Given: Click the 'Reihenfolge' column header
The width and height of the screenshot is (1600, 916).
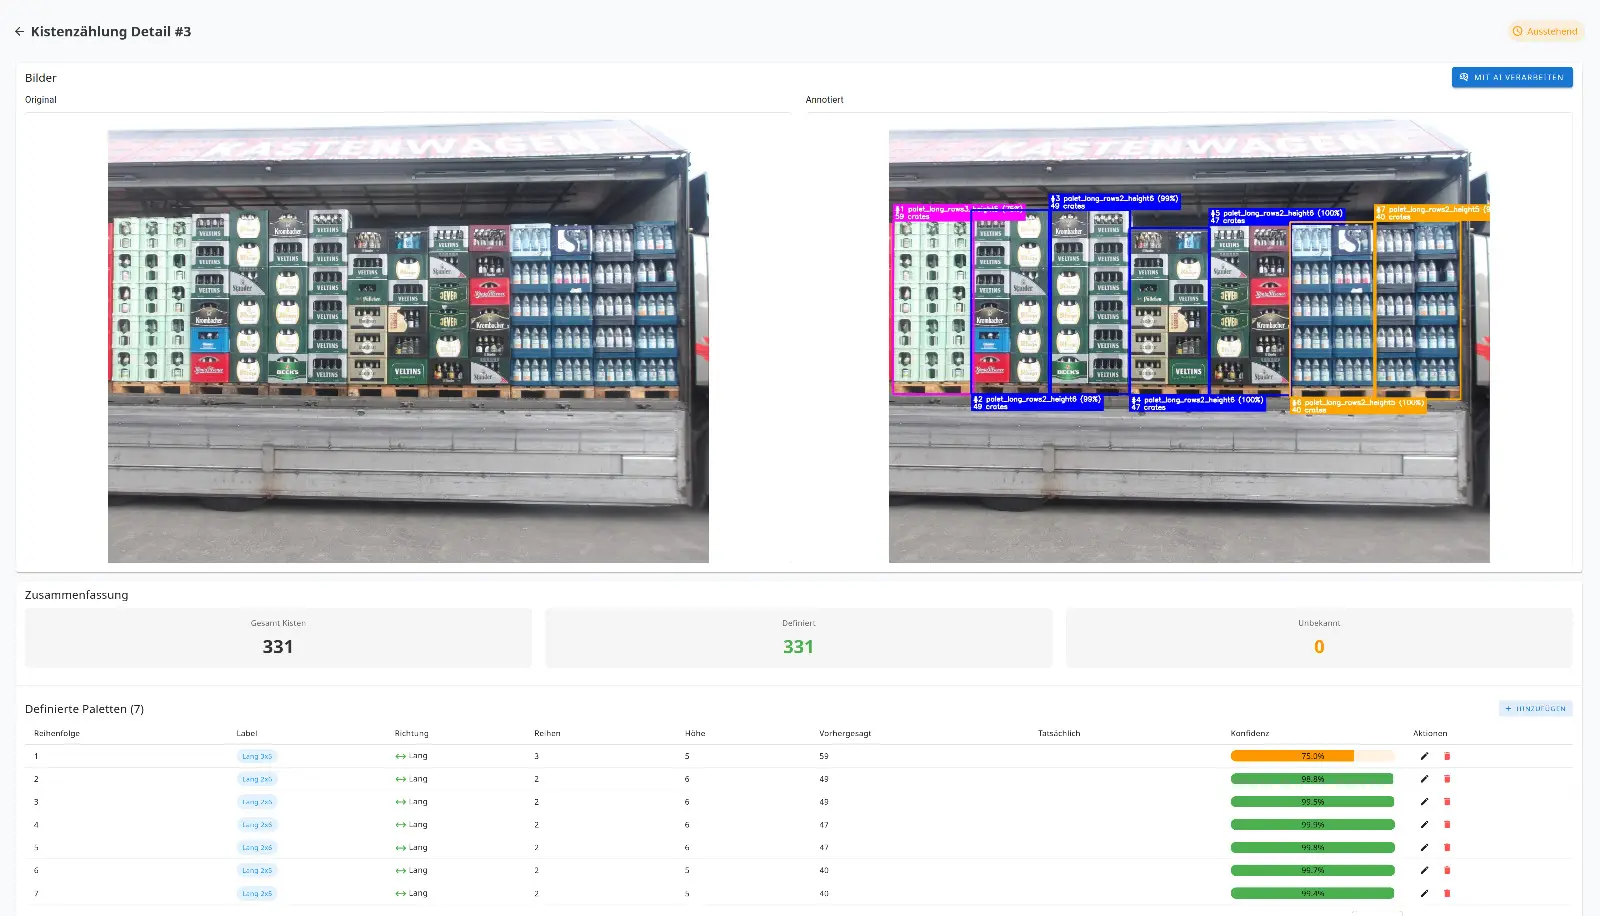Looking at the screenshot, I should pos(57,733).
